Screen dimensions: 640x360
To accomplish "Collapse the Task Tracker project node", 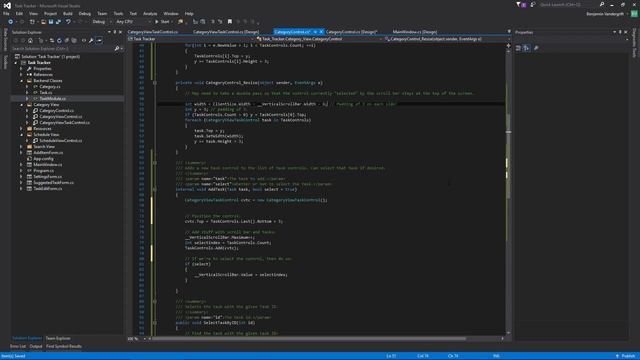I will click(x=16, y=63).
